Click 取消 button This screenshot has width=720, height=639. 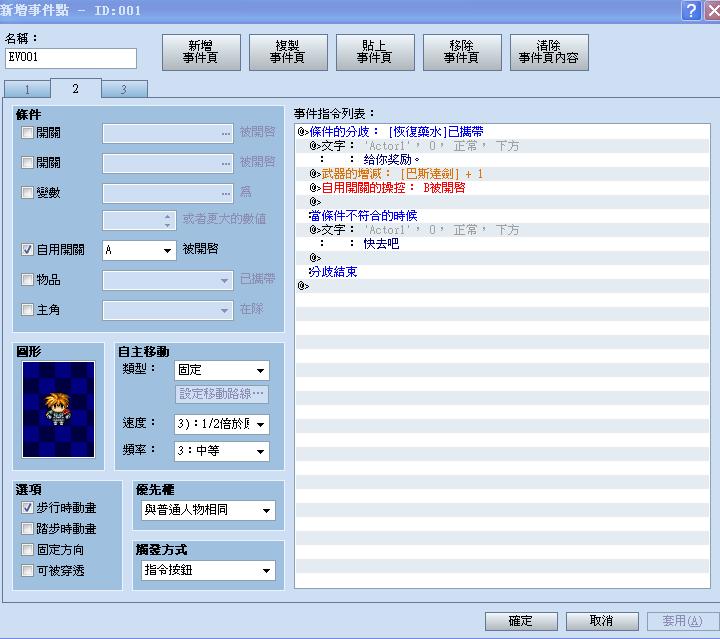[x=602, y=621]
